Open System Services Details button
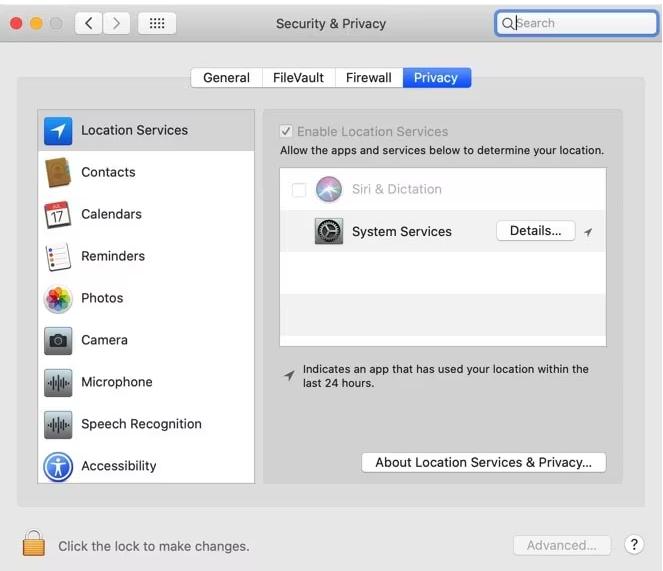663x571 pixels. 536,231
